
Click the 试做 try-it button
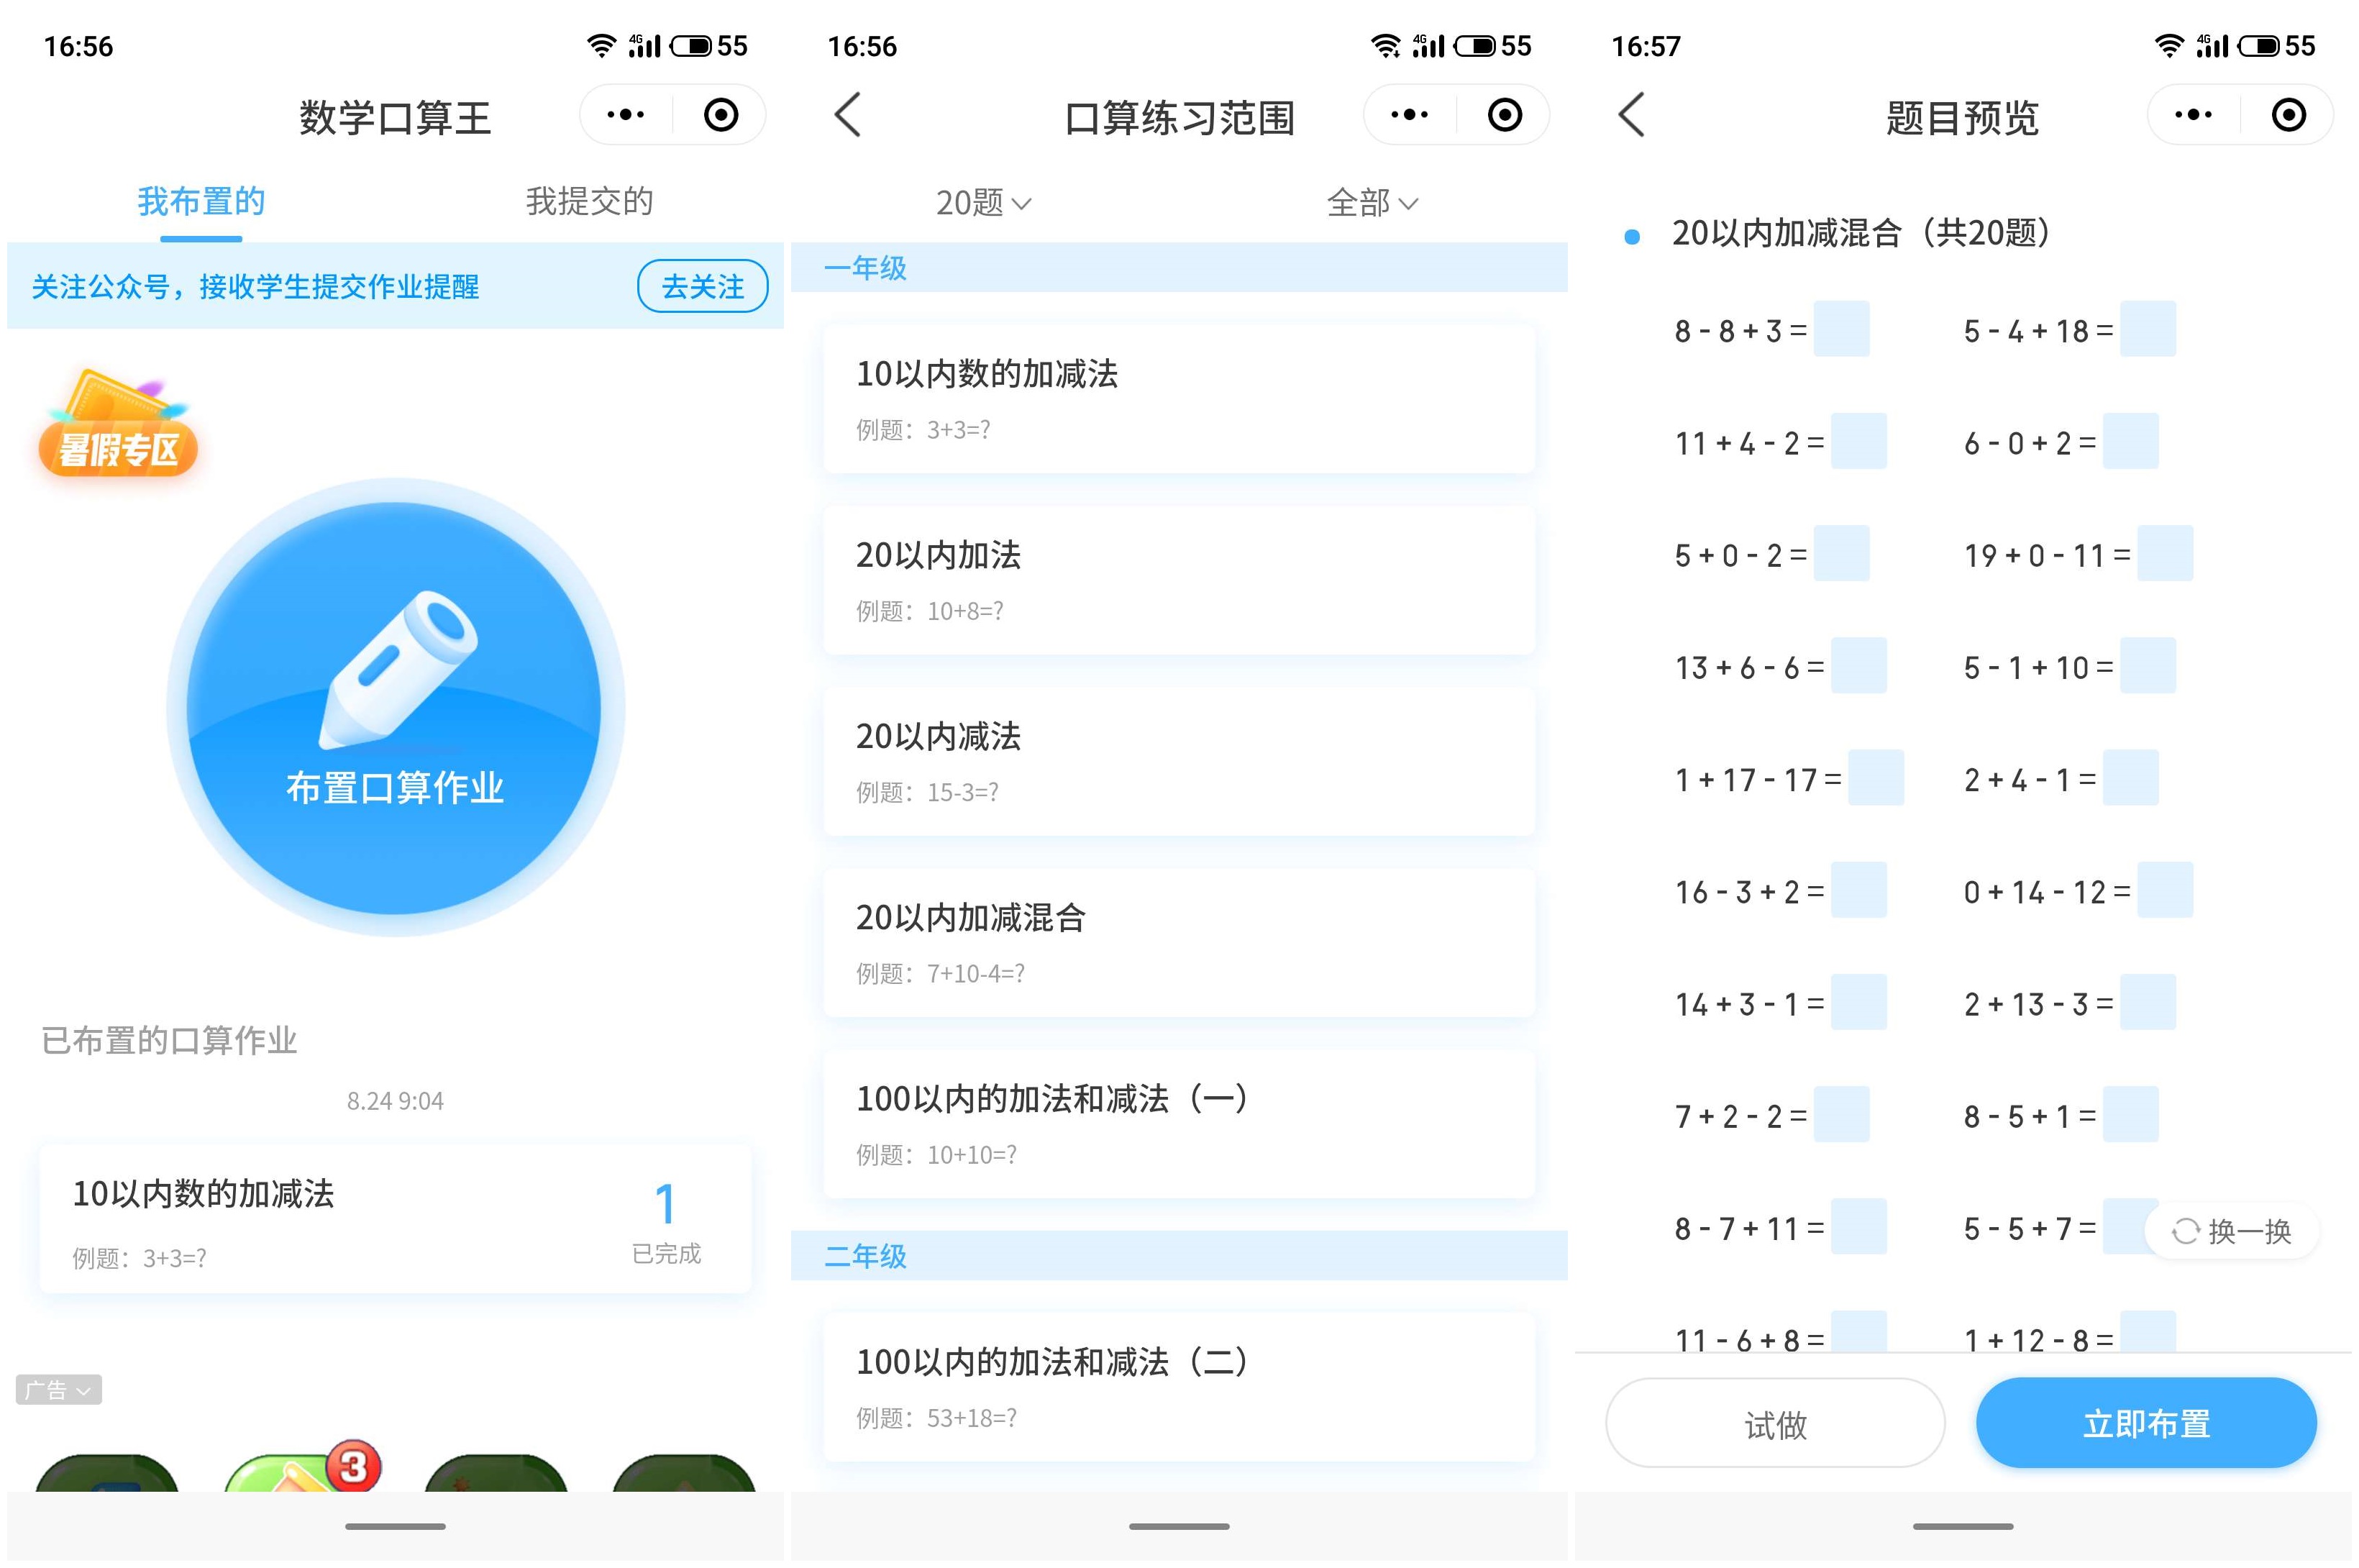[1775, 1423]
